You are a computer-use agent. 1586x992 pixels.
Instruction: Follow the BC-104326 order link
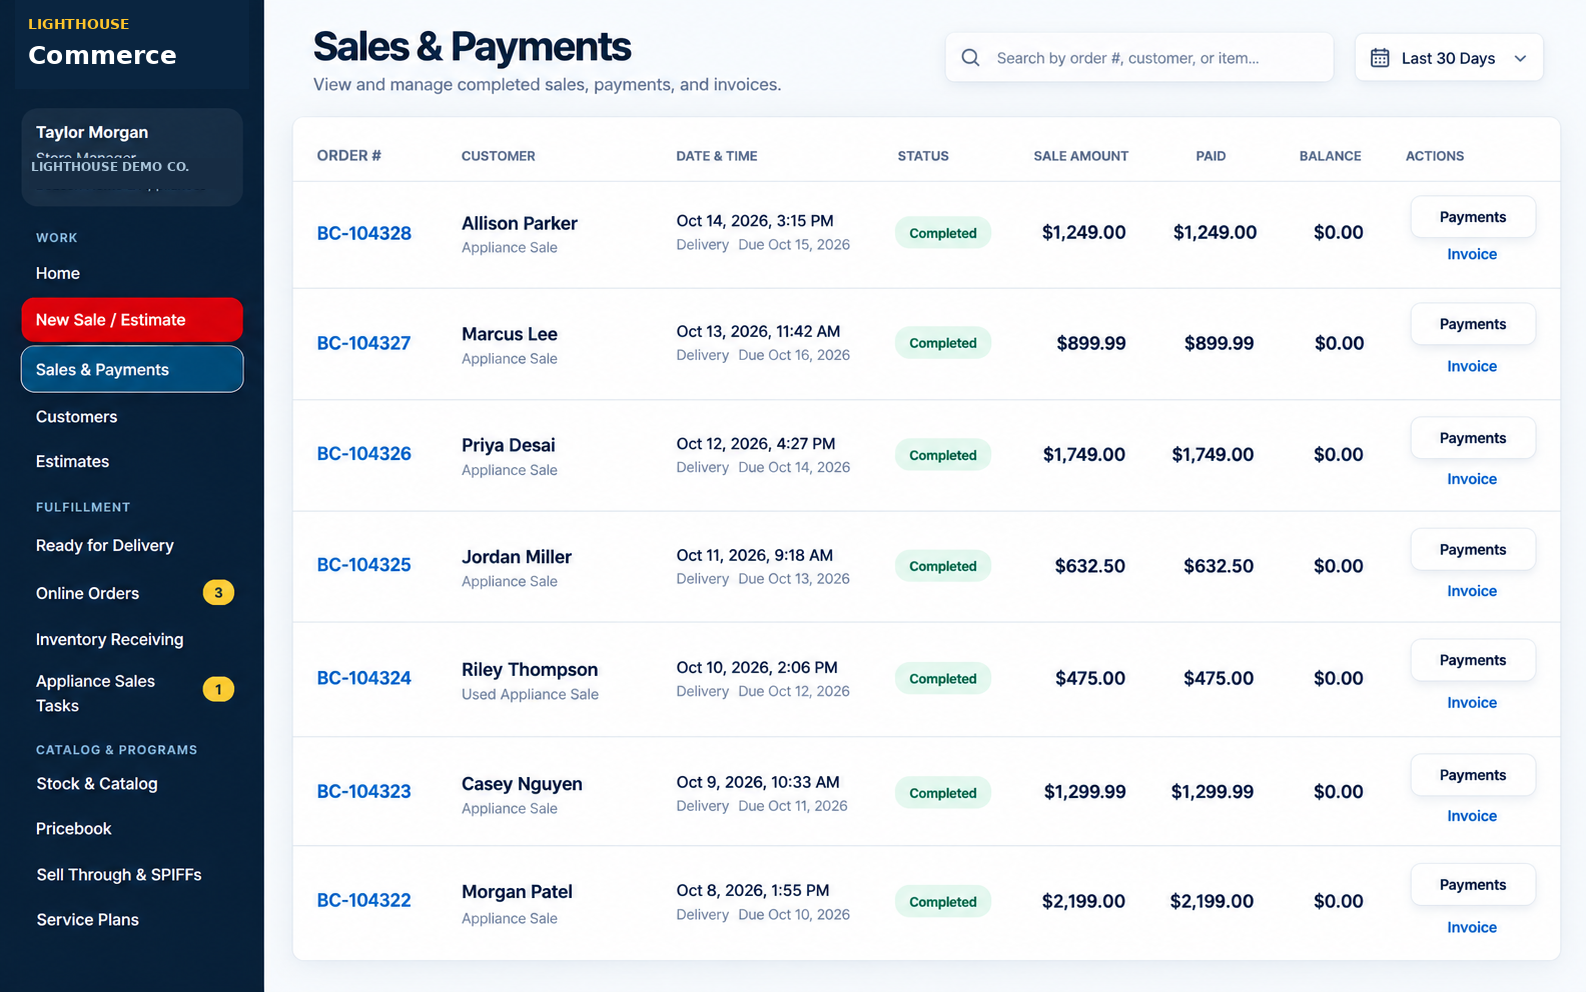364,454
